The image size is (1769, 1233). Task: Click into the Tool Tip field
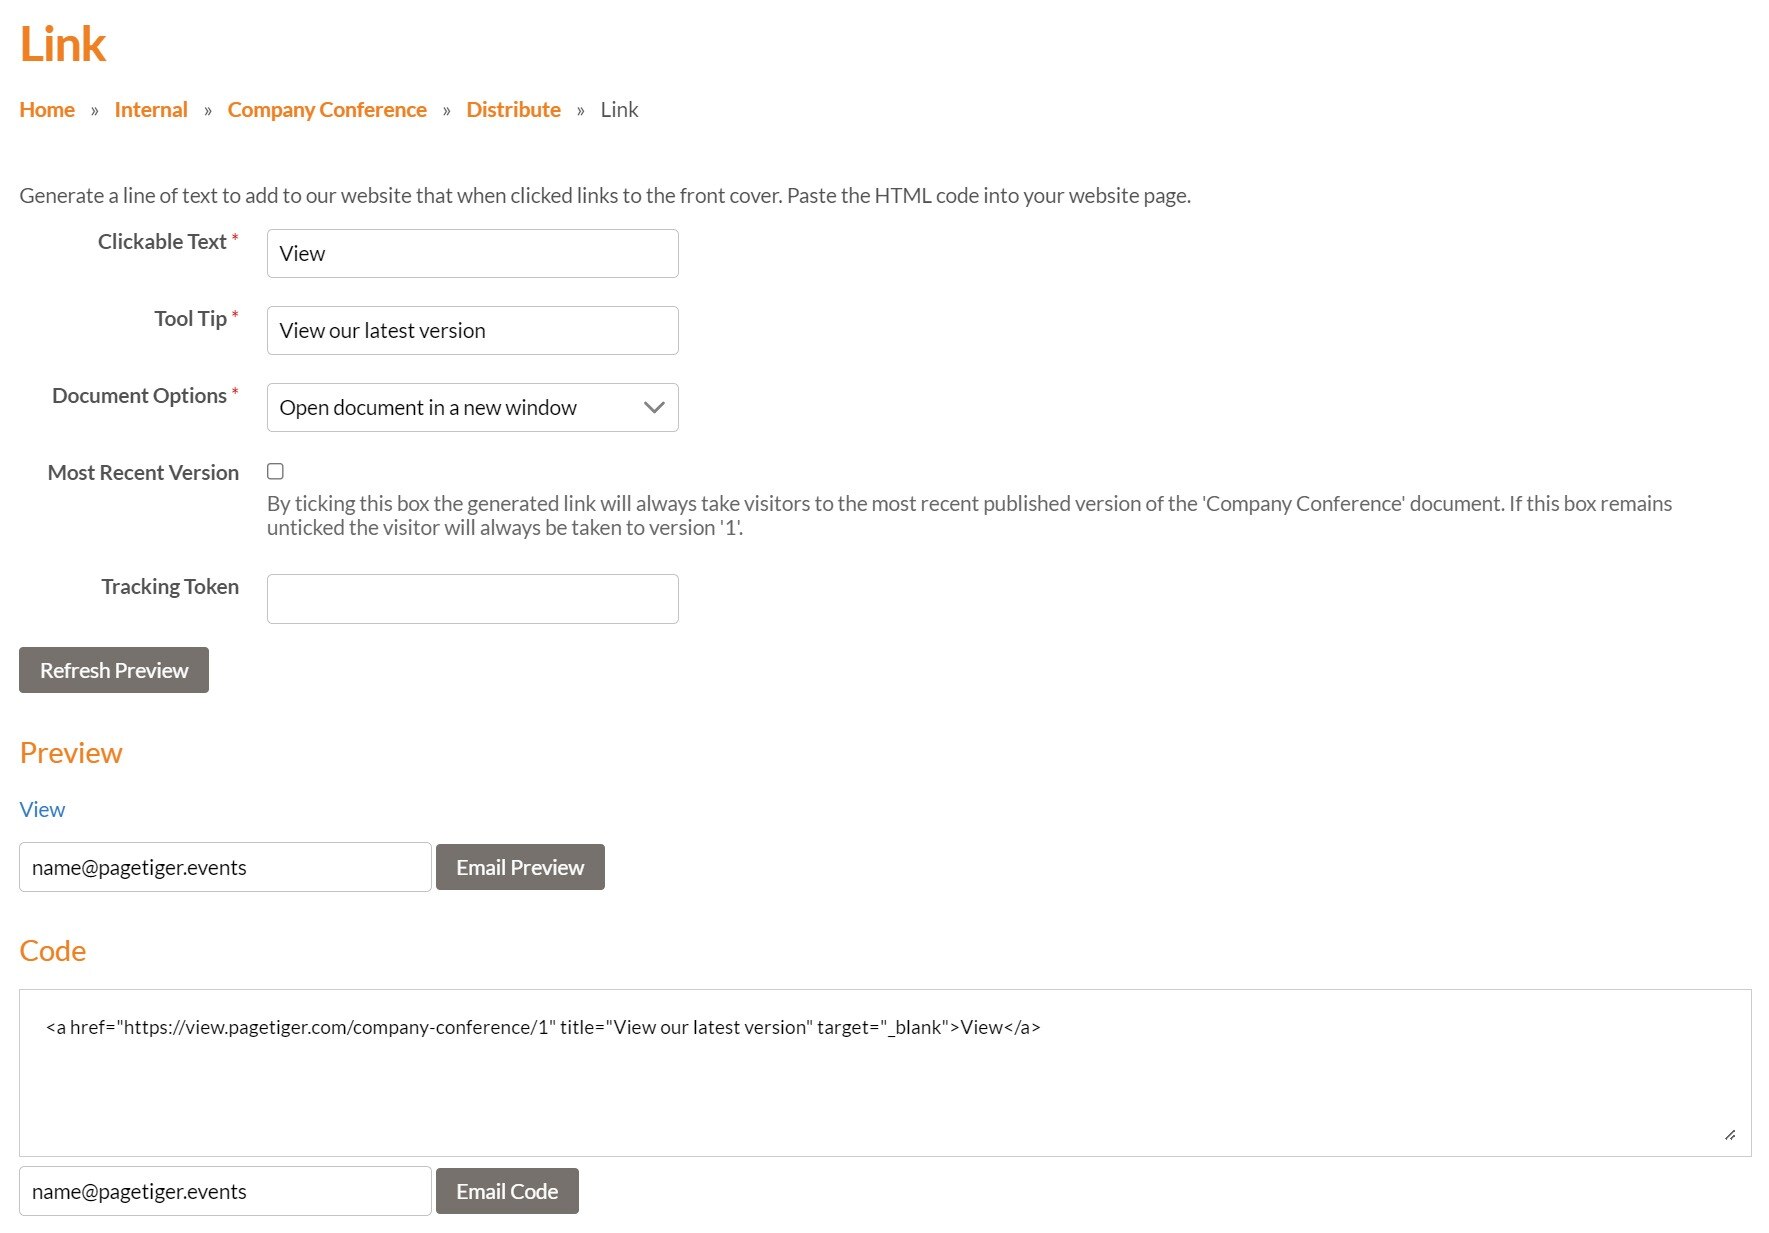pyautogui.click(x=472, y=331)
